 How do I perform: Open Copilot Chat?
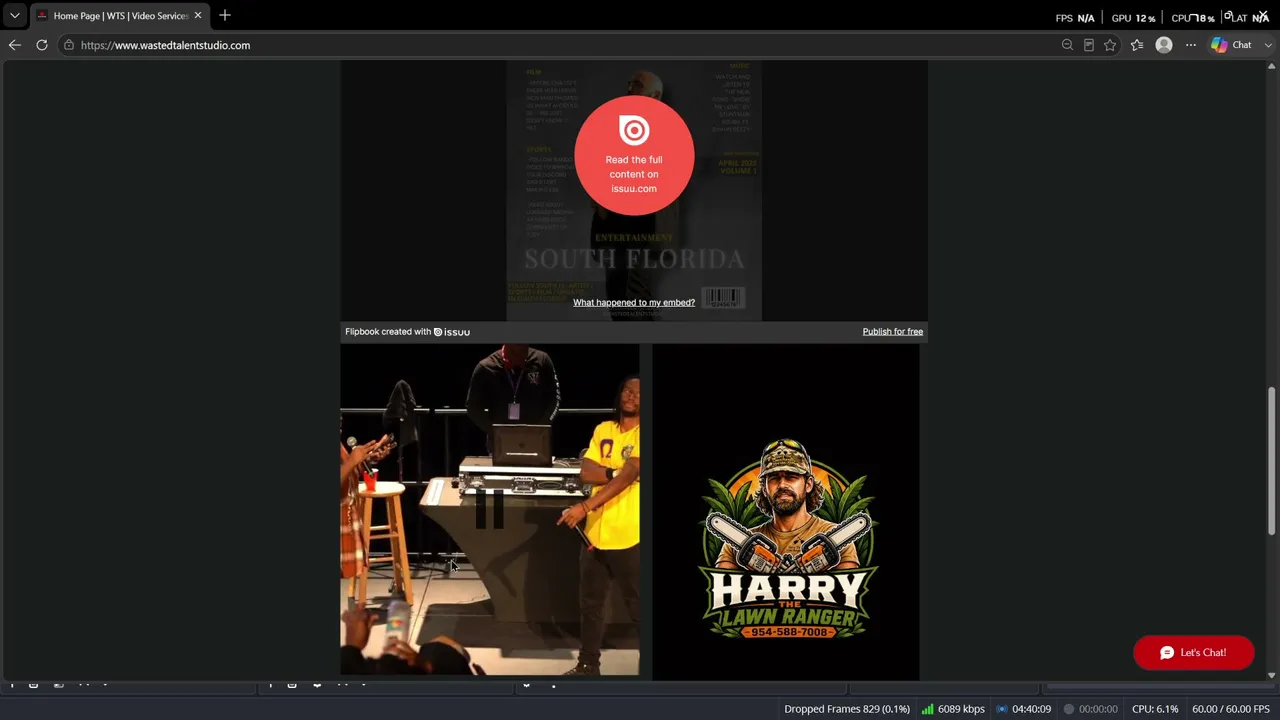click(1232, 45)
